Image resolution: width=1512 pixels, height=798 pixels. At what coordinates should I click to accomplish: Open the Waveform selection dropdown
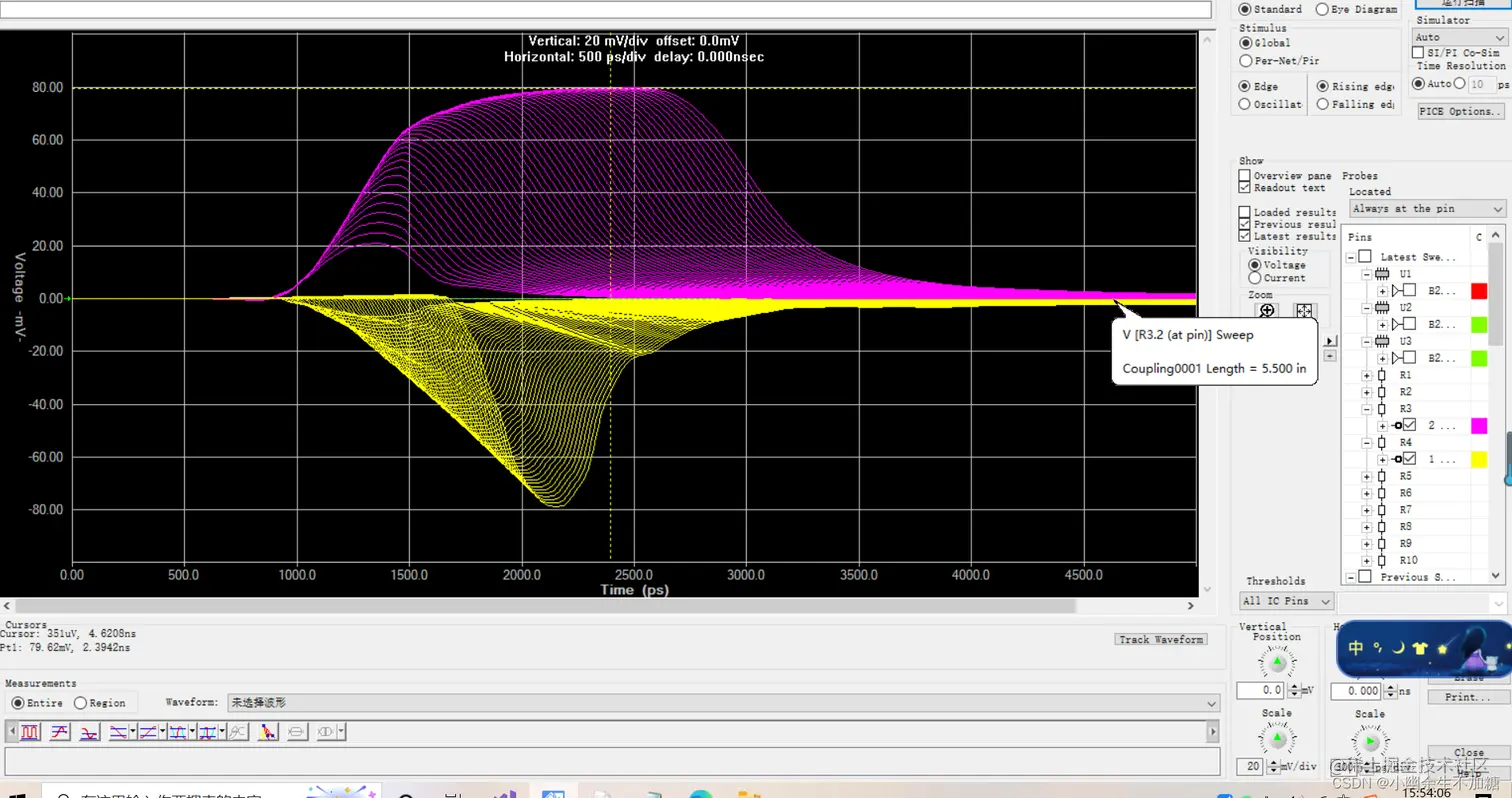click(723, 703)
